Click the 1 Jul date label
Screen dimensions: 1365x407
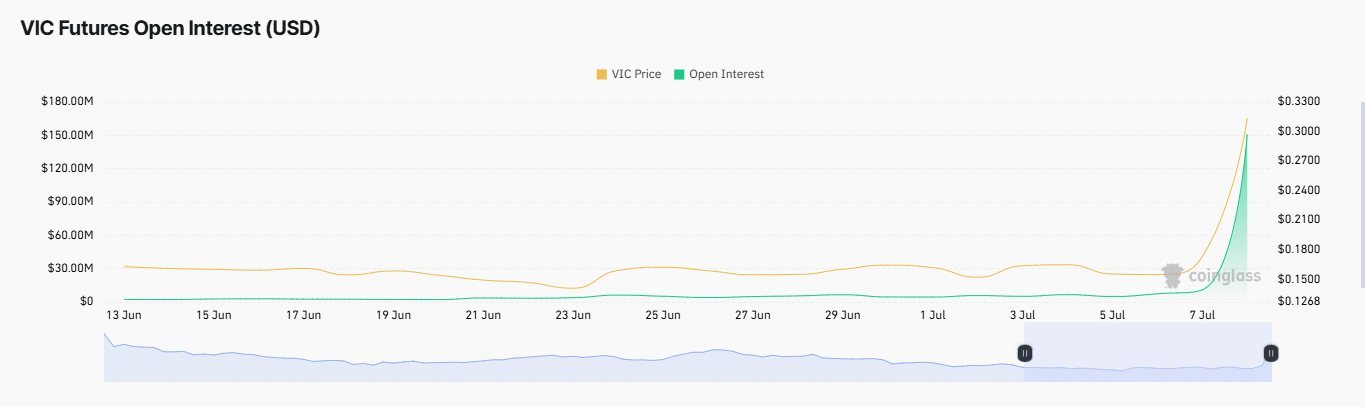click(932, 315)
